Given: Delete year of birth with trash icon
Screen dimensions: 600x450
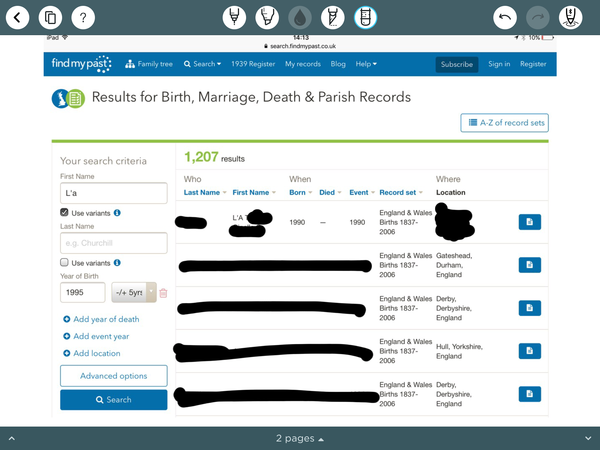Looking at the screenshot, I should coord(164,292).
